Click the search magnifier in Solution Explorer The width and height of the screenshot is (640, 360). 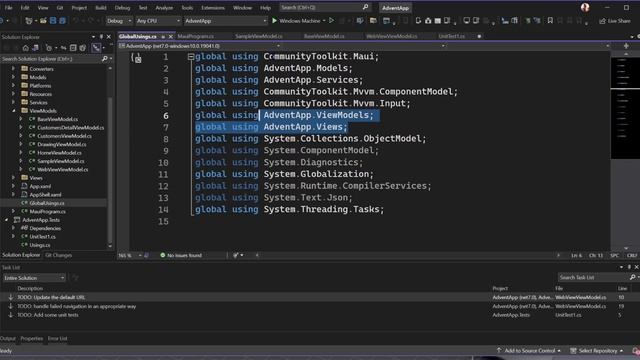pos(104,59)
